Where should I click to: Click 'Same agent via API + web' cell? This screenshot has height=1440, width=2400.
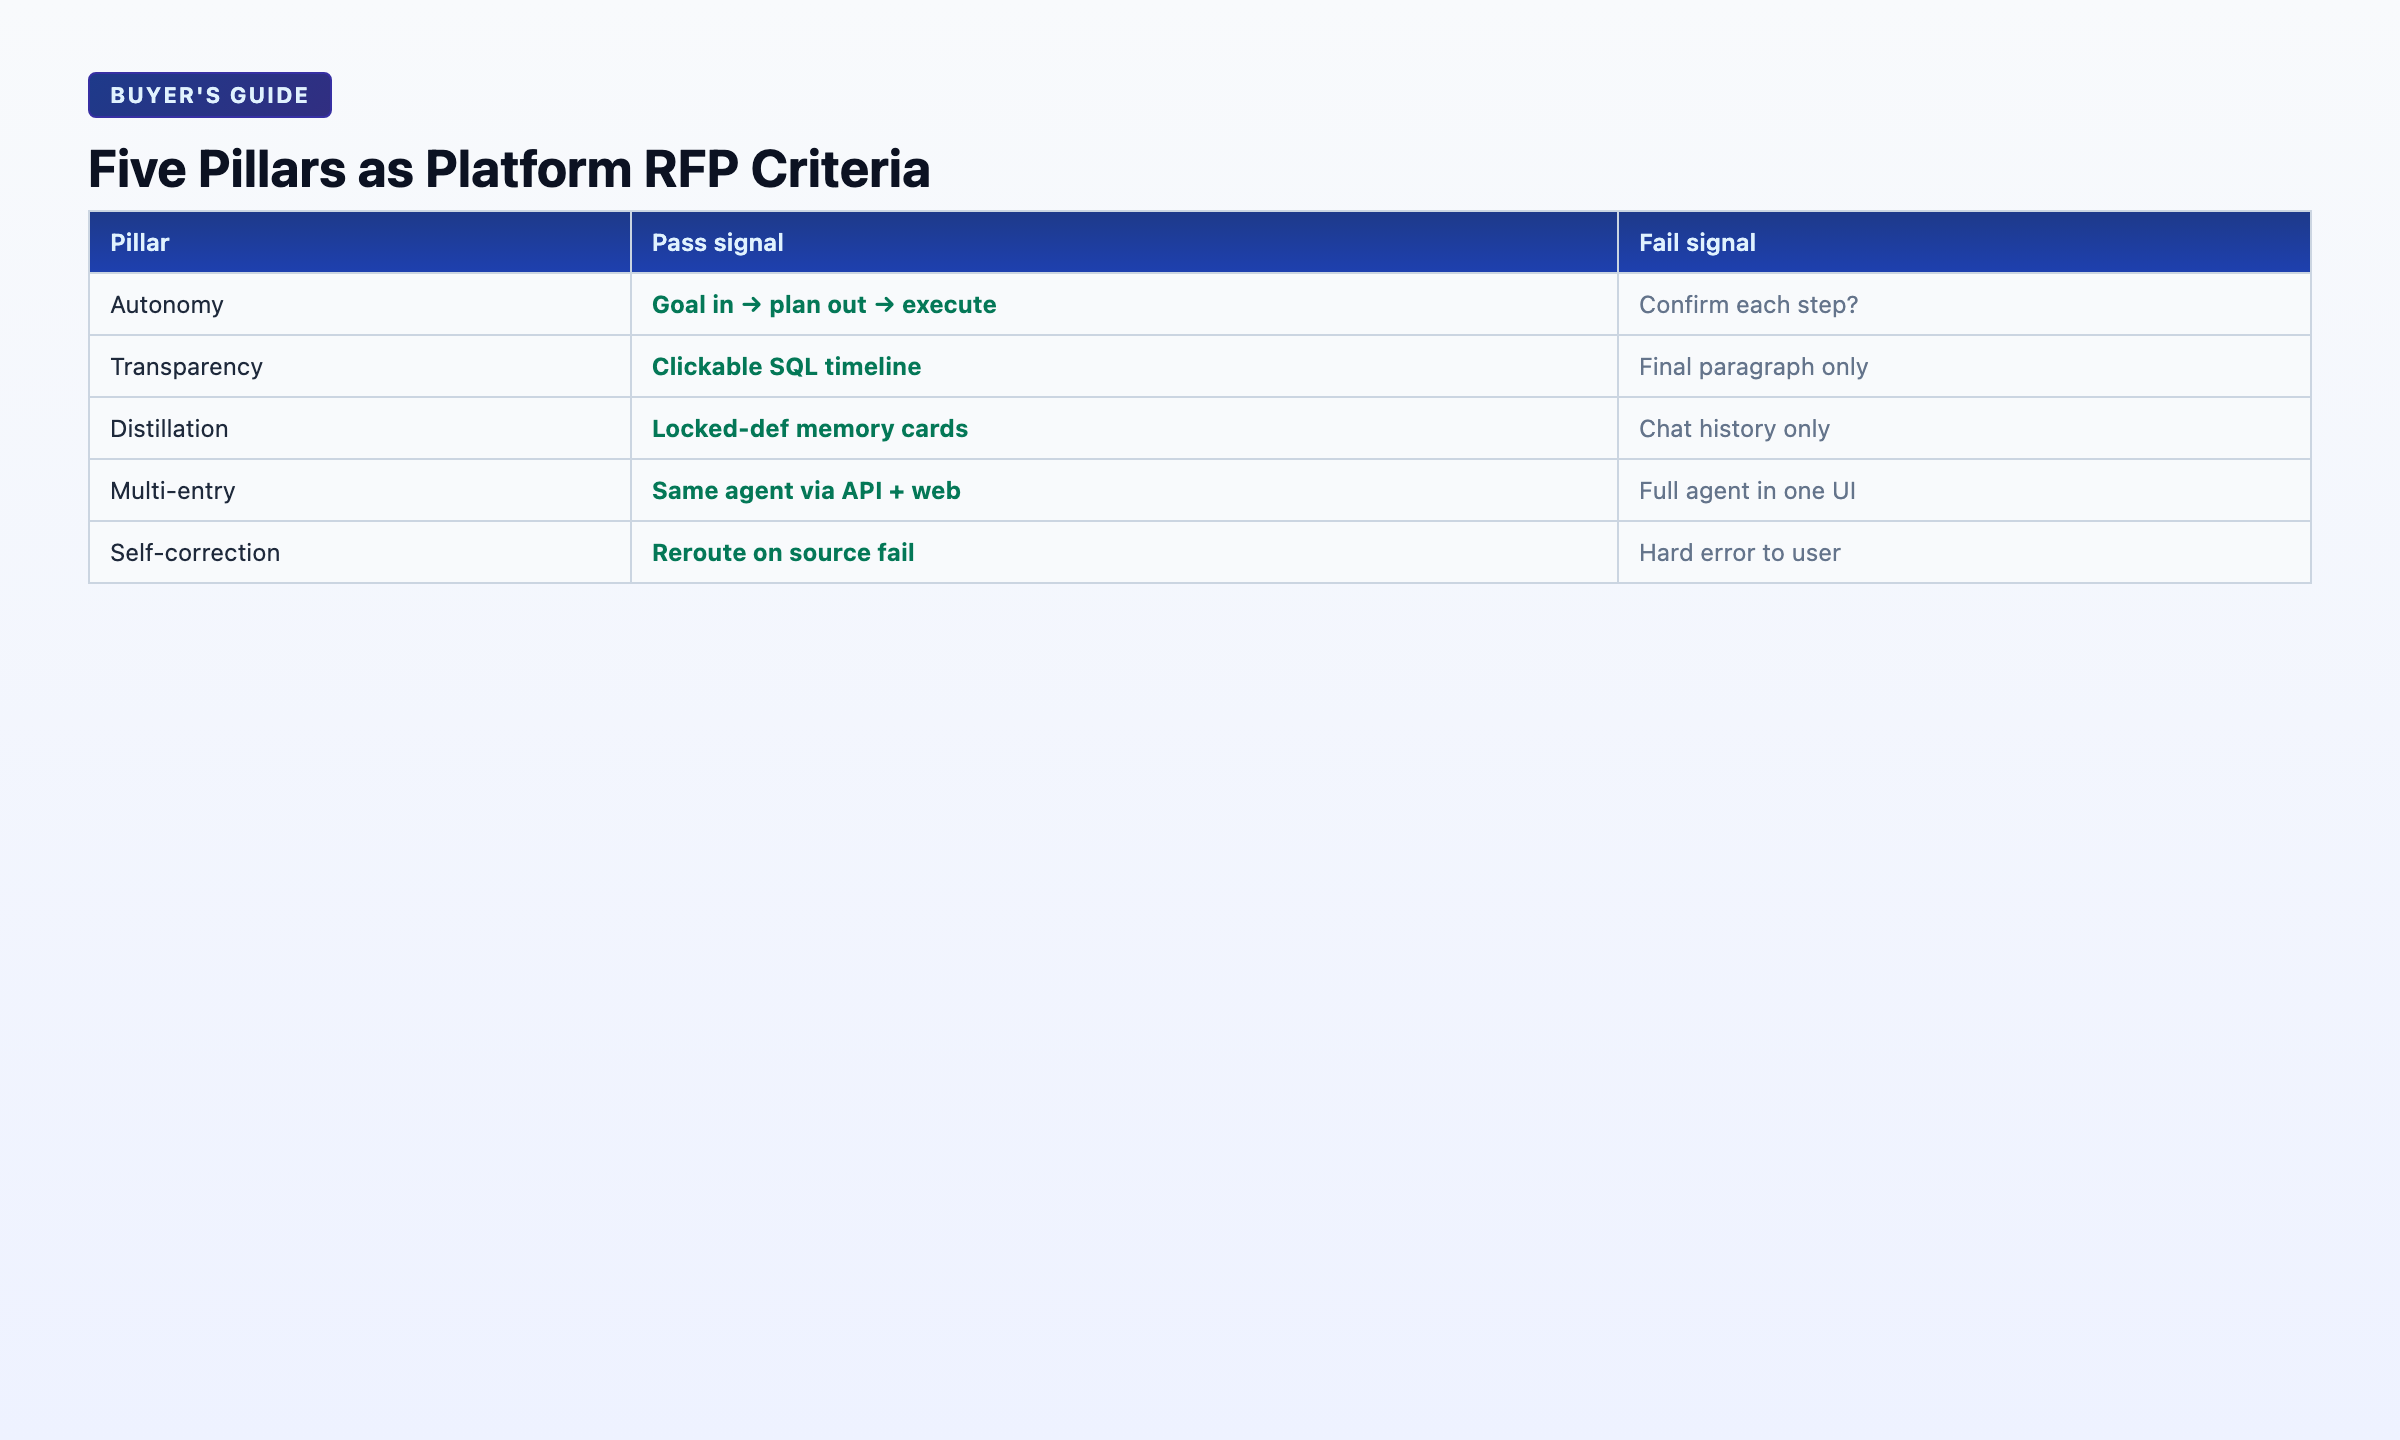1124,490
